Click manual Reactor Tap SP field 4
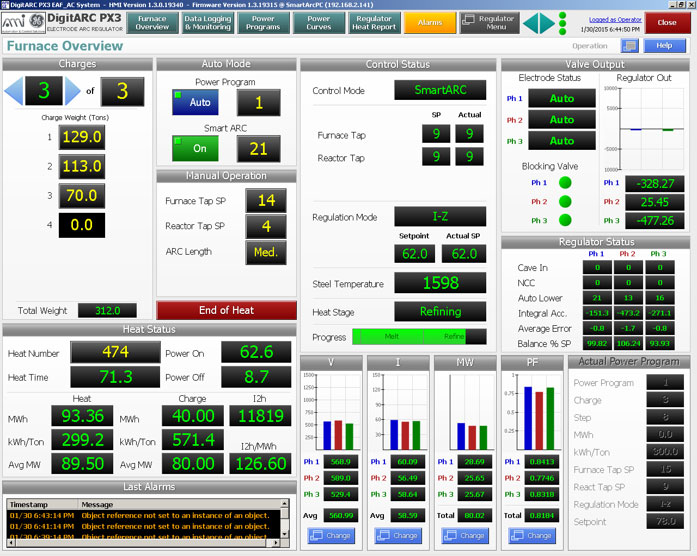Viewport: 697px width, 556px height. 266,226
